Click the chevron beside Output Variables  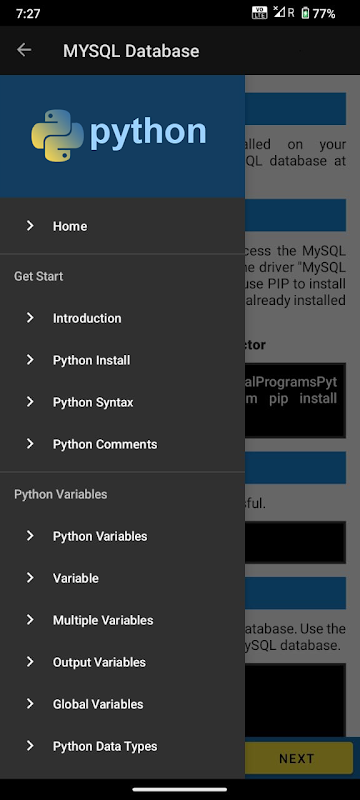(x=30, y=662)
